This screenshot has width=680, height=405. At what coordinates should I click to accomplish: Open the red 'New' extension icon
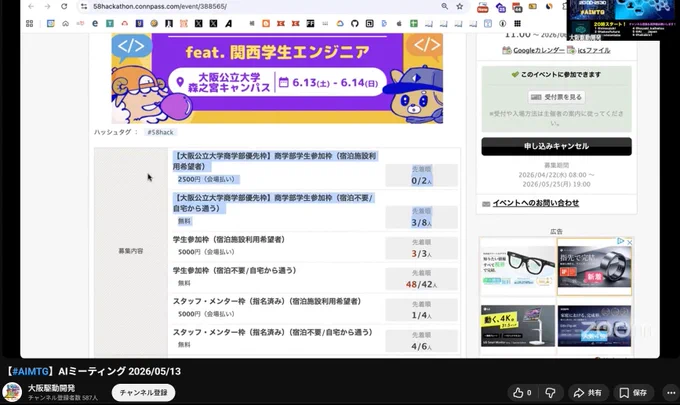tap(482, 7)
